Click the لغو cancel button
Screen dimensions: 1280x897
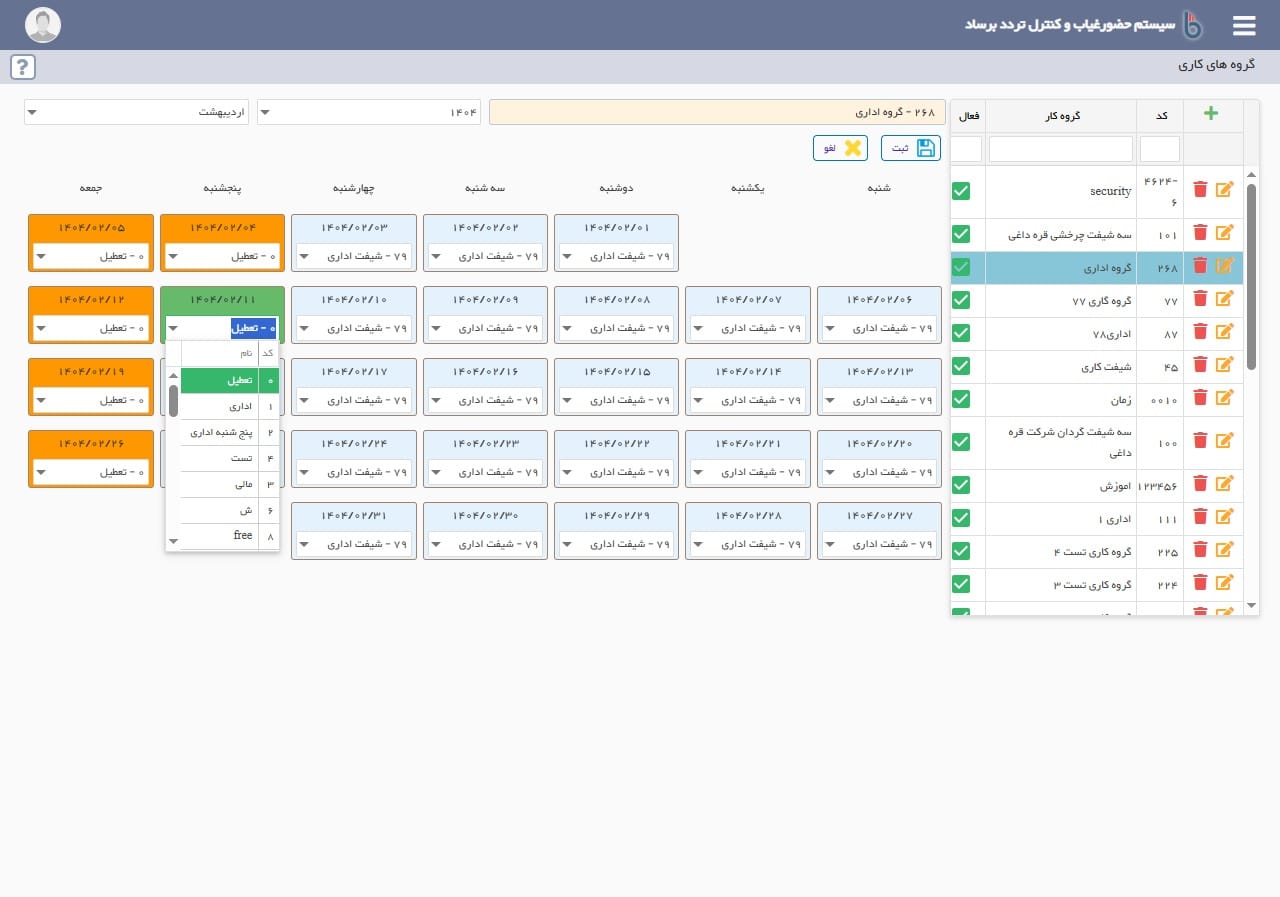pos(840,148)
